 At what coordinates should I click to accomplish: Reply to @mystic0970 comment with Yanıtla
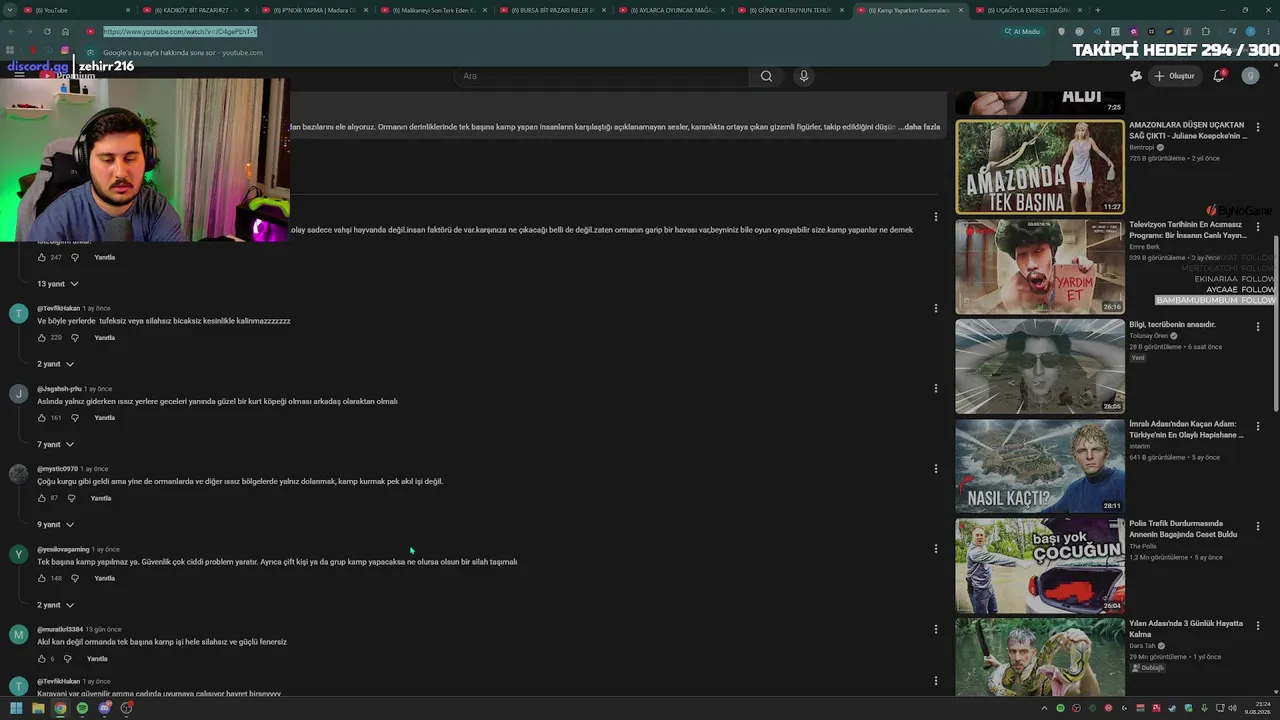[101, 498]
